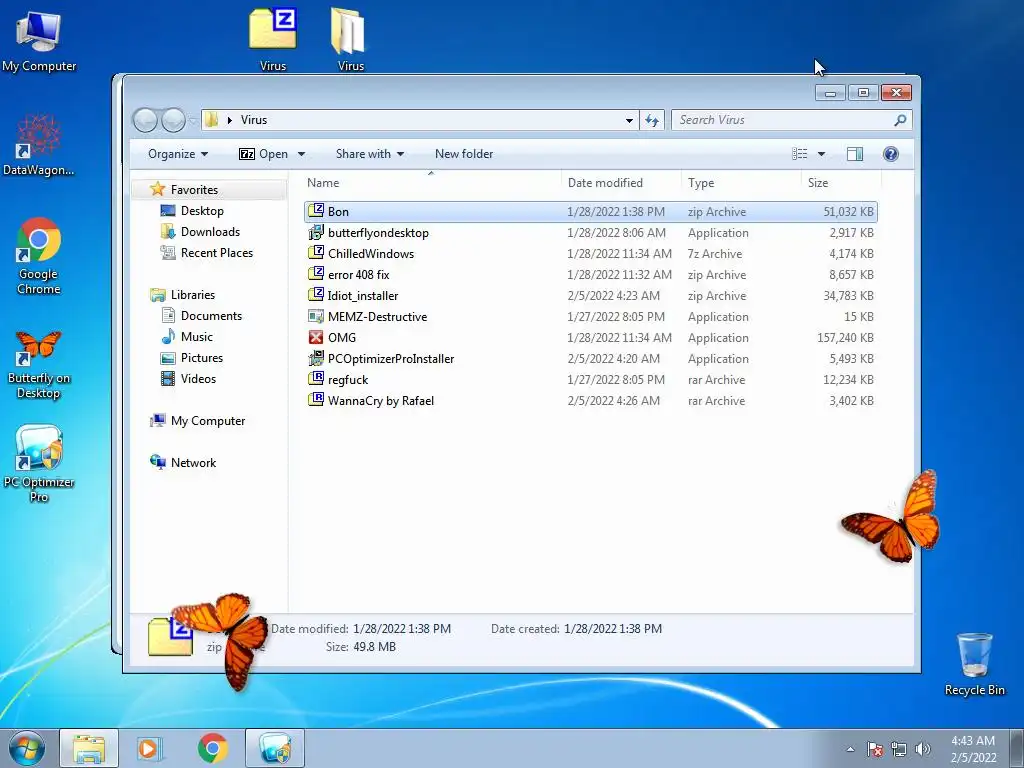
Task: Select the butterflyondesktop application file
Action: click(x=590, y=232)
